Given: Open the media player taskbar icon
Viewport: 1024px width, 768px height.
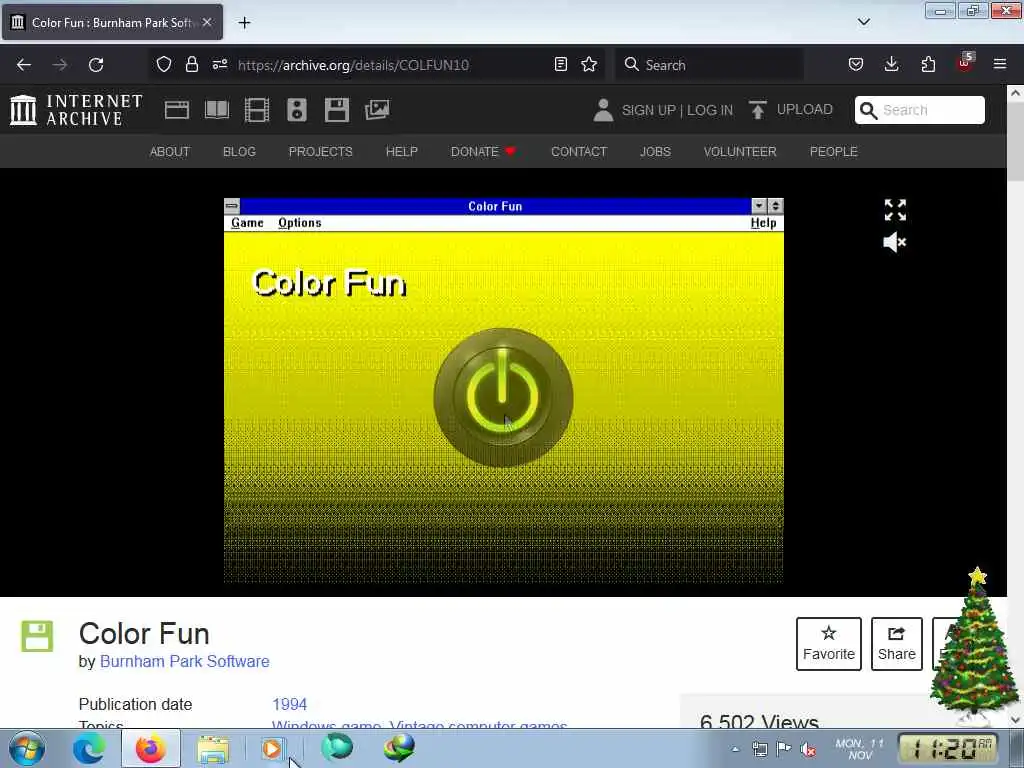Looking at the screenshot, I should coord(272,748).
